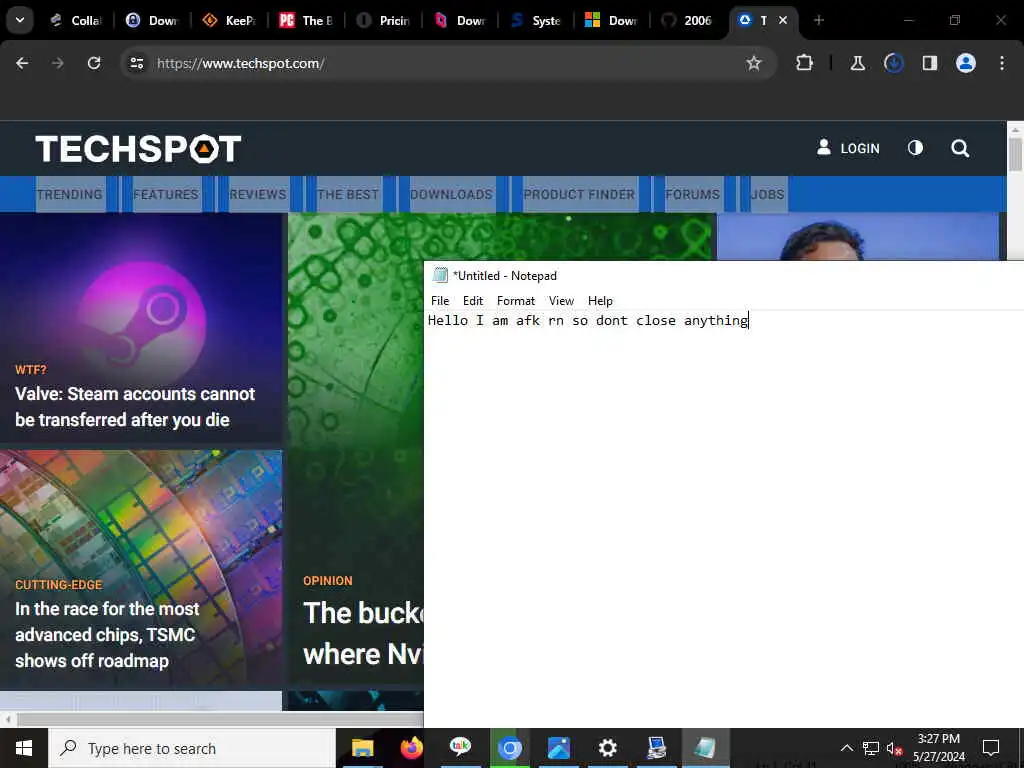Open Notepad File menu
Image resolution: width=1024 pixels, height=768 pixels.
tap(440, 301)
